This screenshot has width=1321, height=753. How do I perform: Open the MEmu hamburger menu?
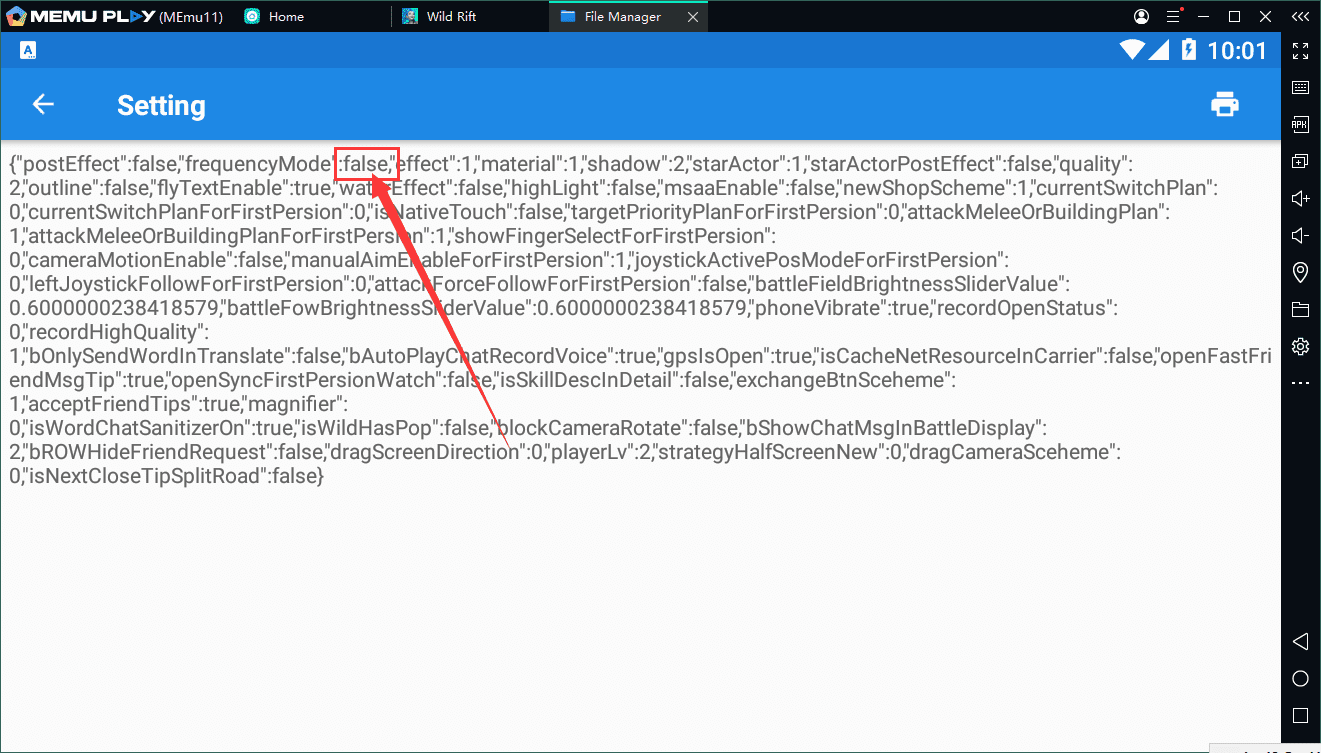click(1174, 17)
